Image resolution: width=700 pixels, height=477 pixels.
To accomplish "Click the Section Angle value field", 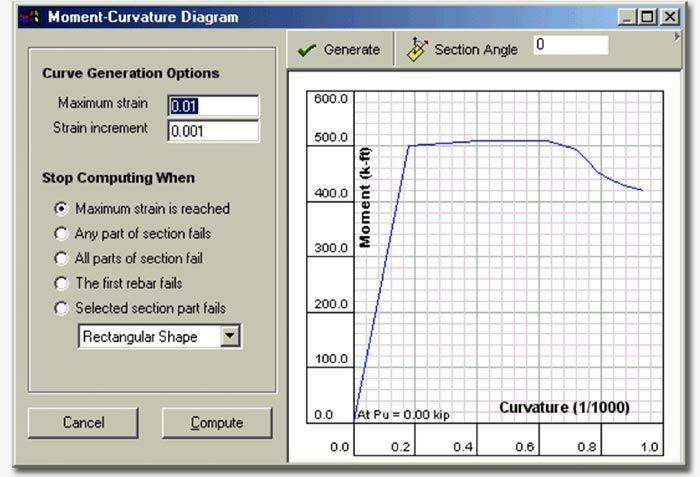I will coord(570,45).
